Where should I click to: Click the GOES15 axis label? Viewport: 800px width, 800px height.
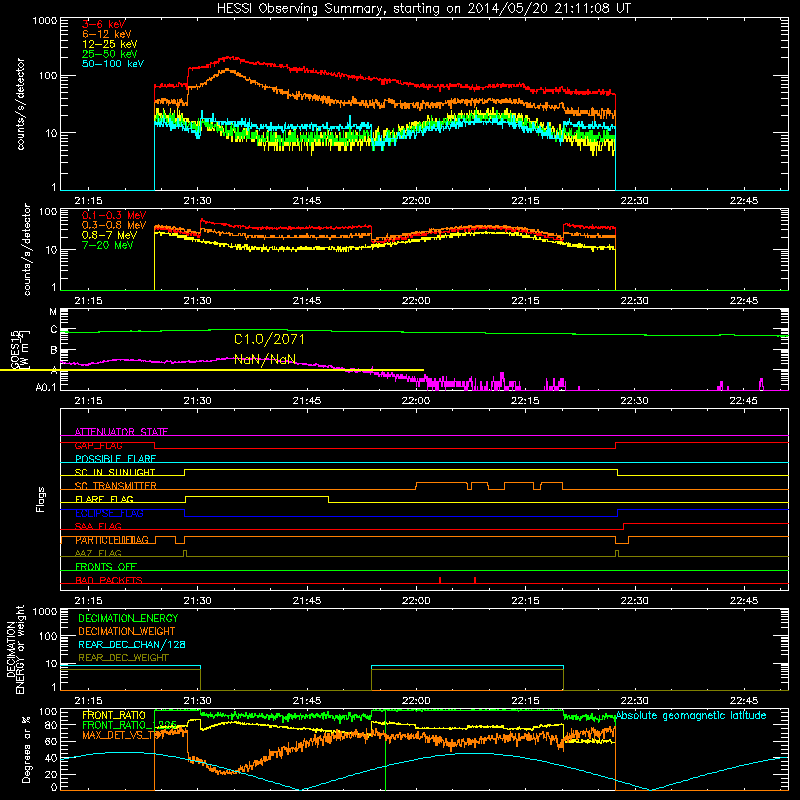[15, 351]
